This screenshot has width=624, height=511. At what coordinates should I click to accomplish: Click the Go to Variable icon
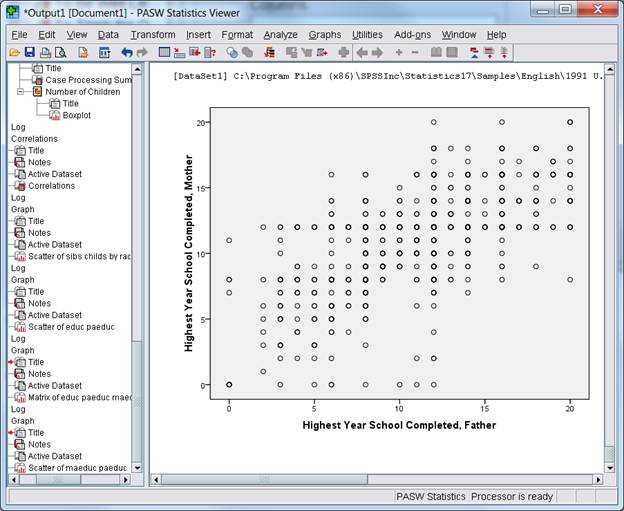coord(195,52)
